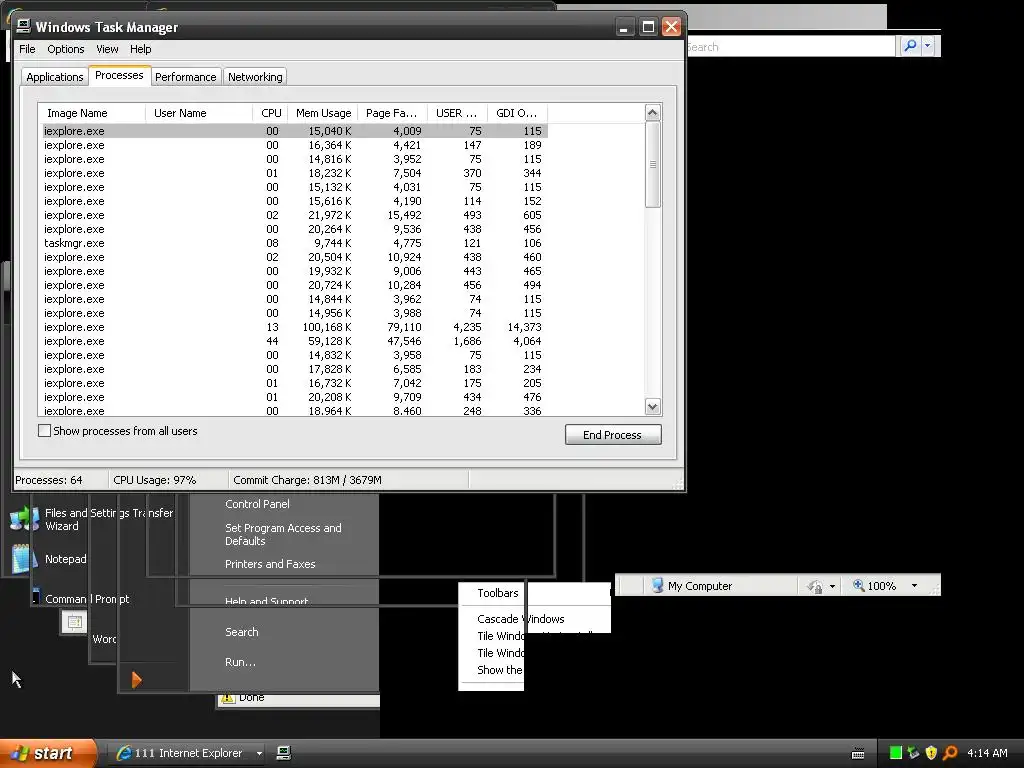The height and width of the screenshot is (768, 1024).
Task: Click the CPU Usage: 97% status text
Action: (x=155, y=480)
